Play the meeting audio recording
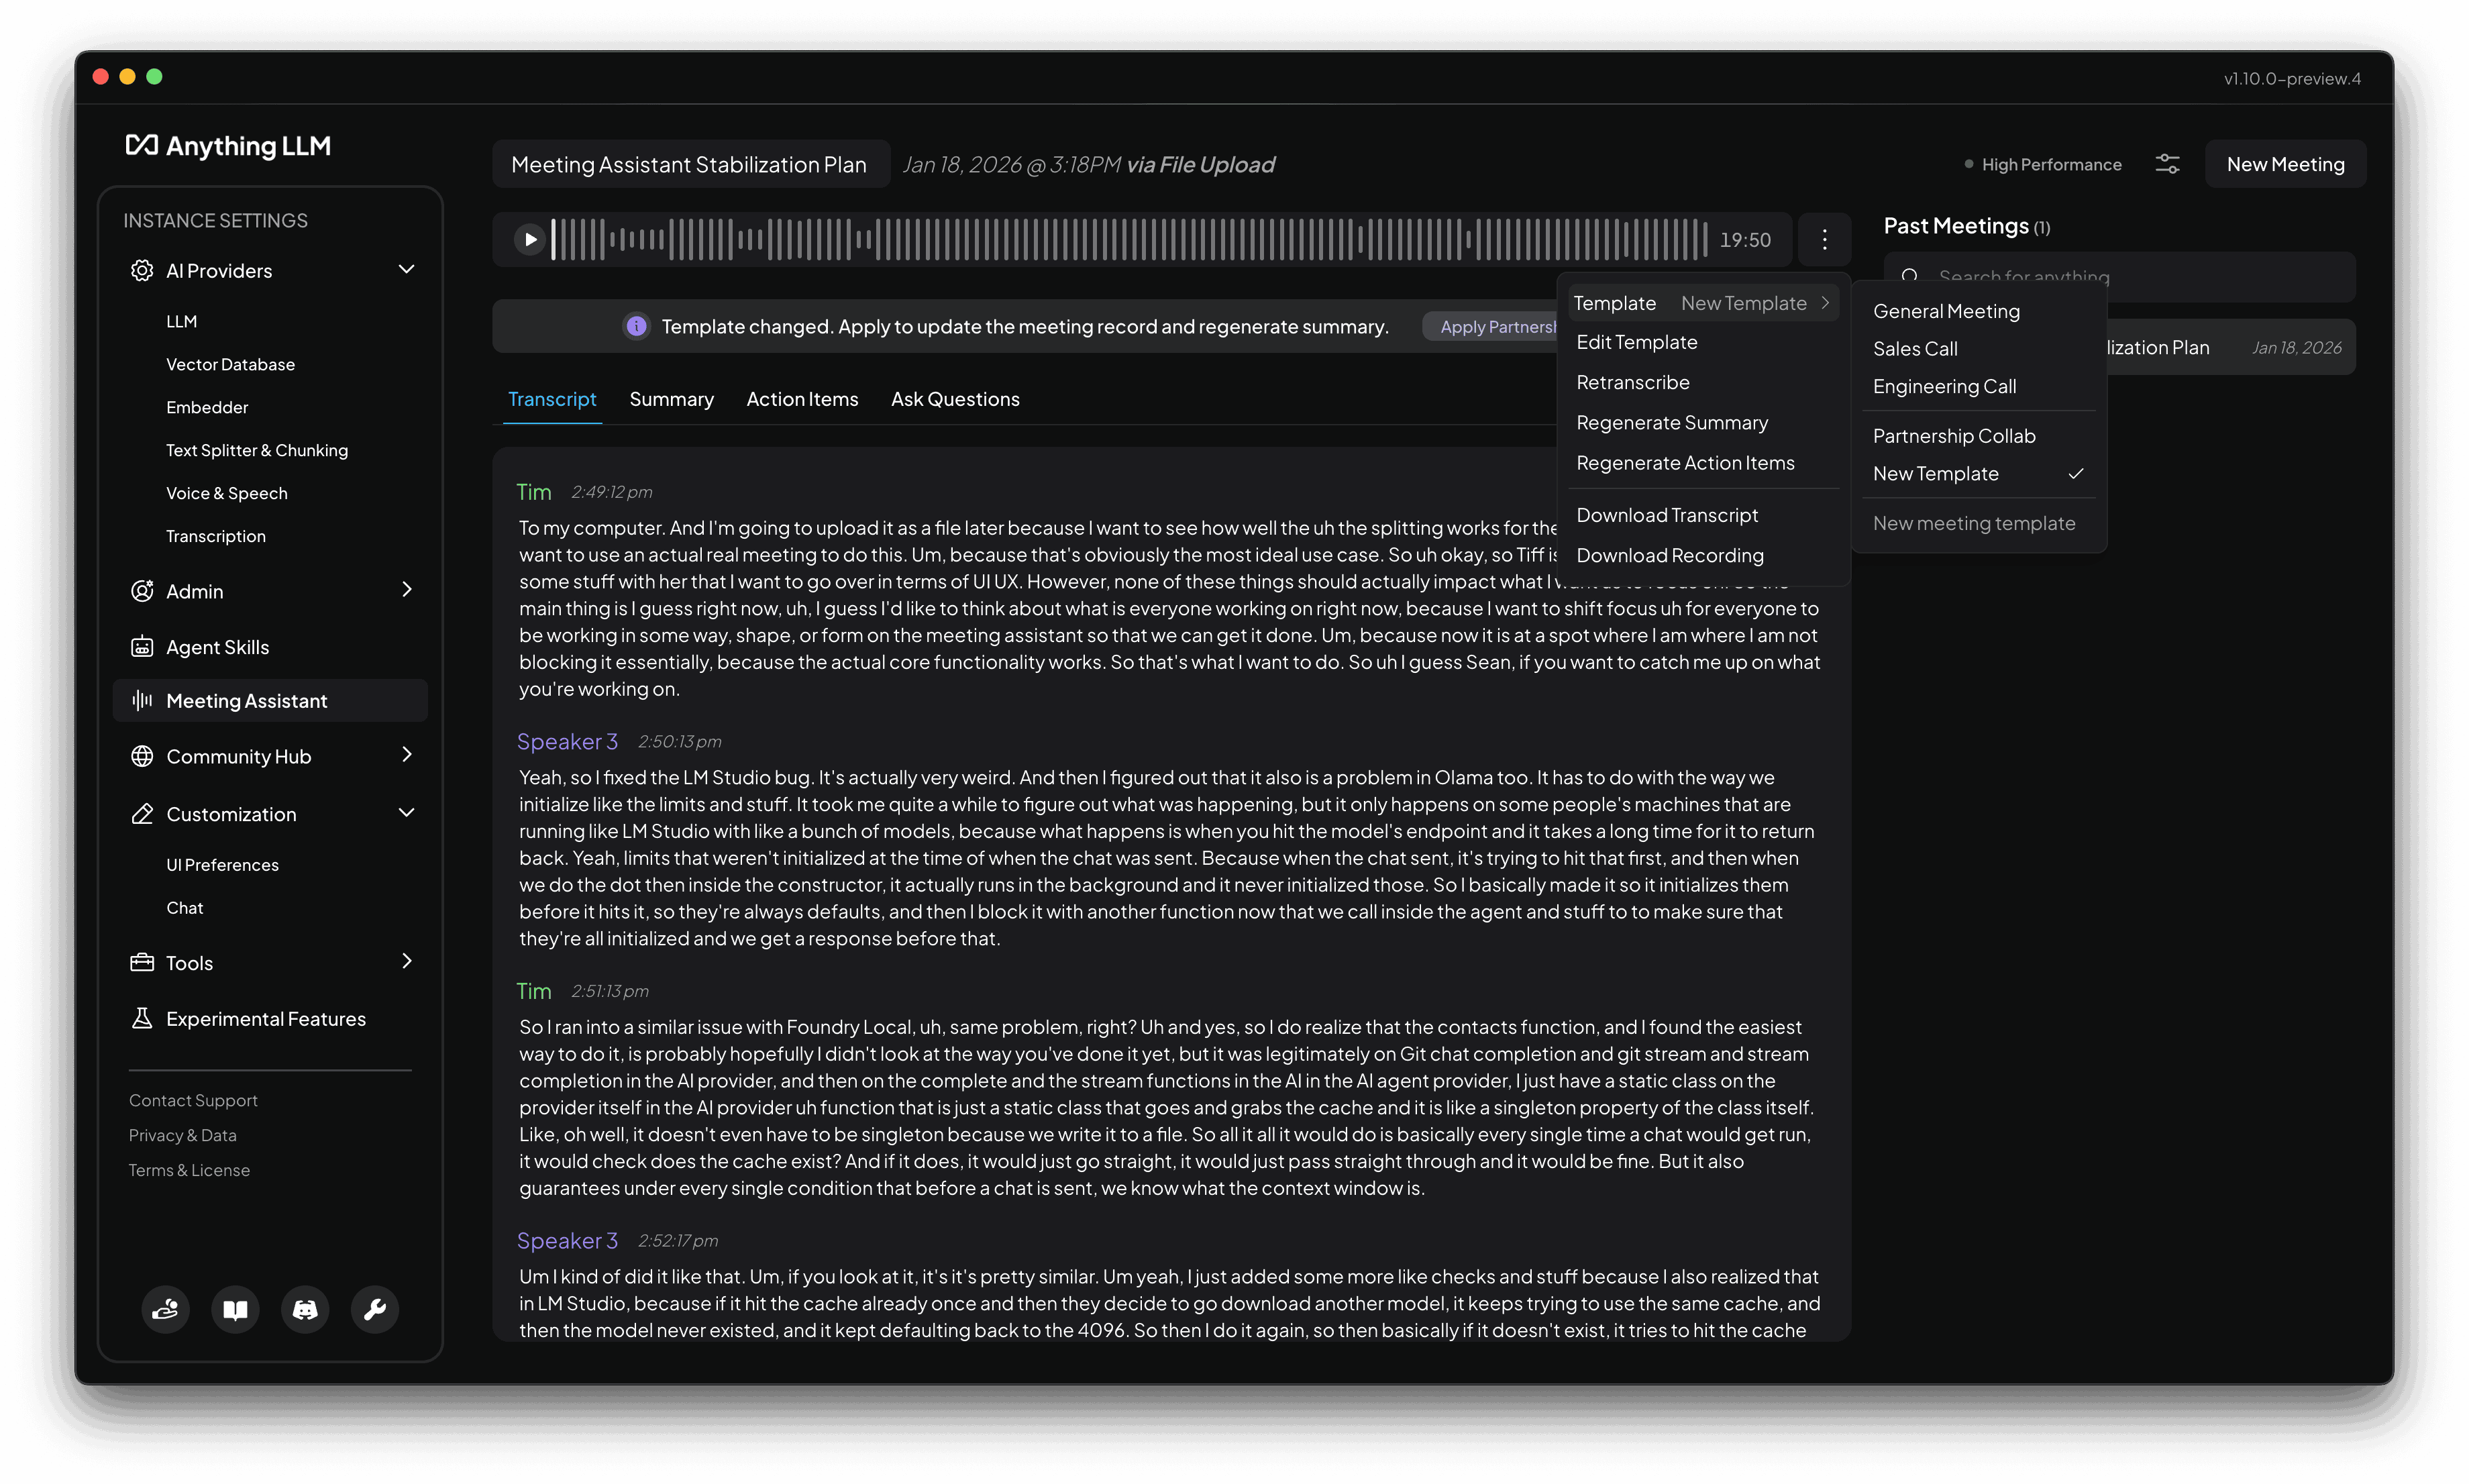2469x1484 pixels. [x=530, y=240]
